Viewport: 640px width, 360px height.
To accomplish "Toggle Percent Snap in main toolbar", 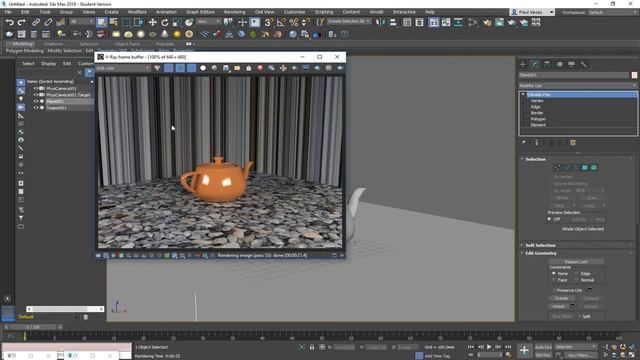I will point(293,22).
